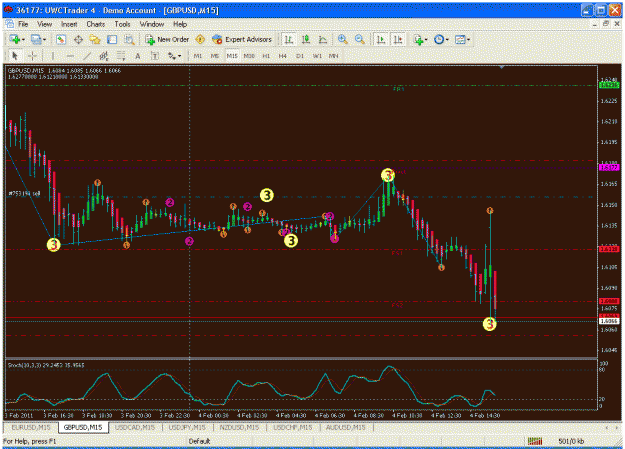This screenshot has width=625, height=449.
Task: Expand the Periods dropdown arrow
Action: point(447,39)
